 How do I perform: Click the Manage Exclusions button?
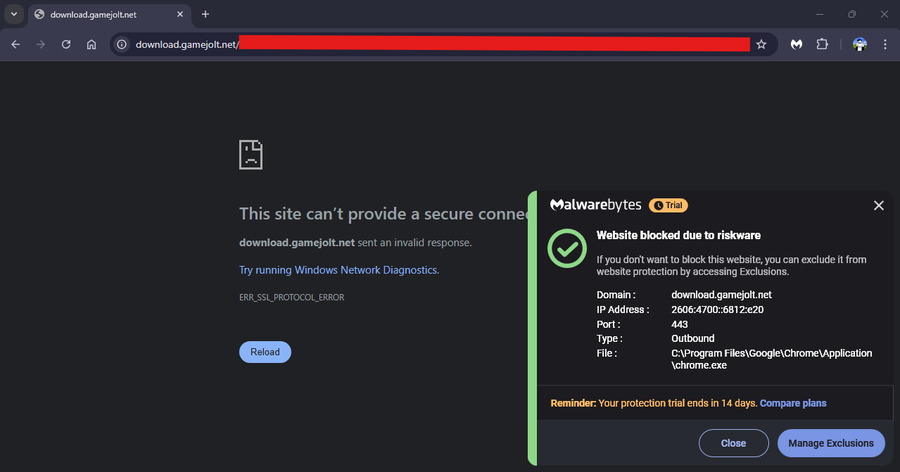click(x=831, y=443)
